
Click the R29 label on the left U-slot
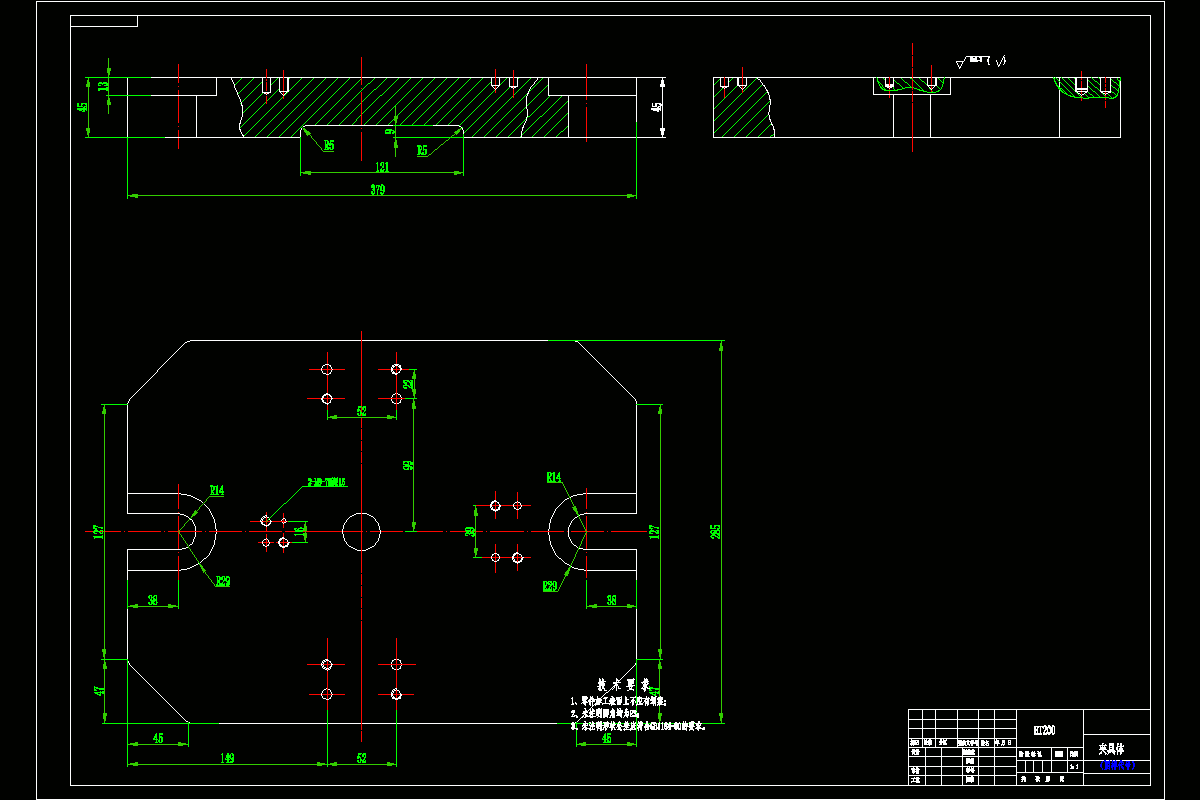tap(222, 581)
